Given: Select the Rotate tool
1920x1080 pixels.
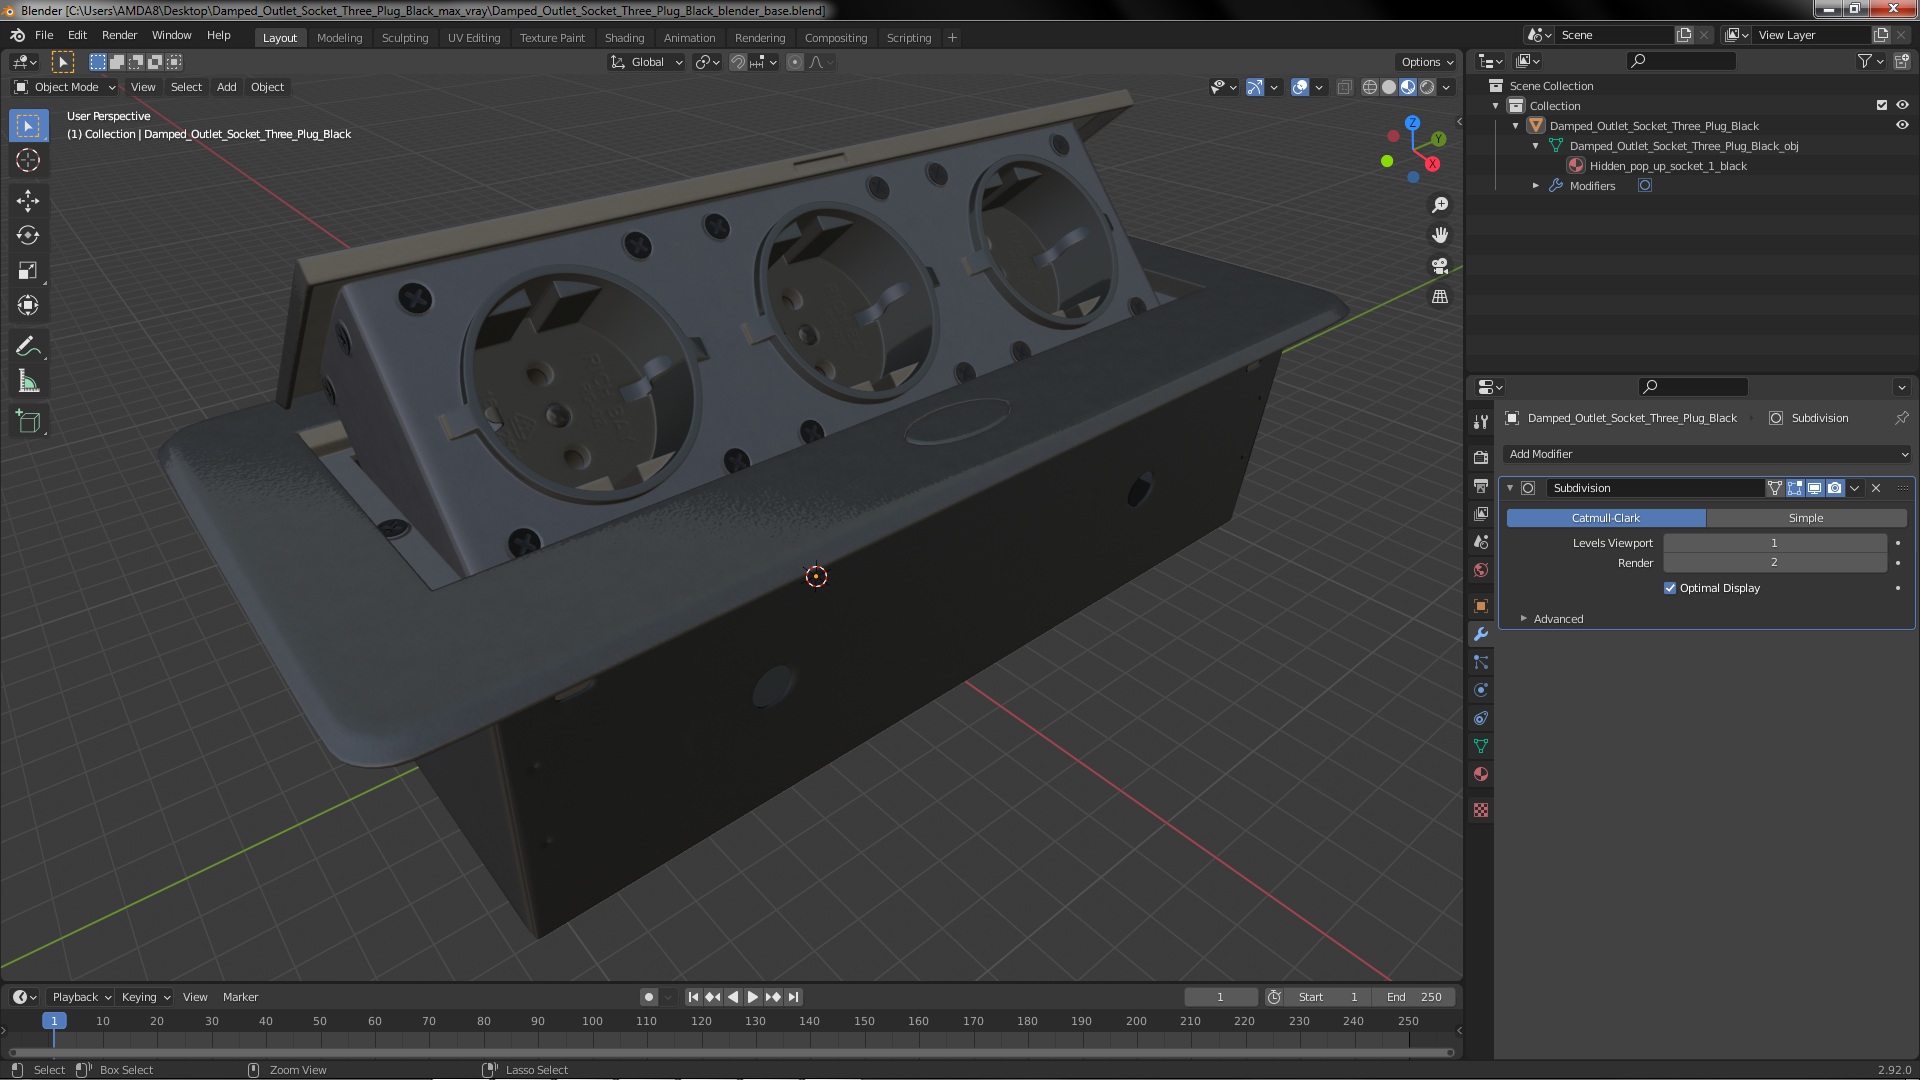Looking at the screenshot, I should [28, 235].
